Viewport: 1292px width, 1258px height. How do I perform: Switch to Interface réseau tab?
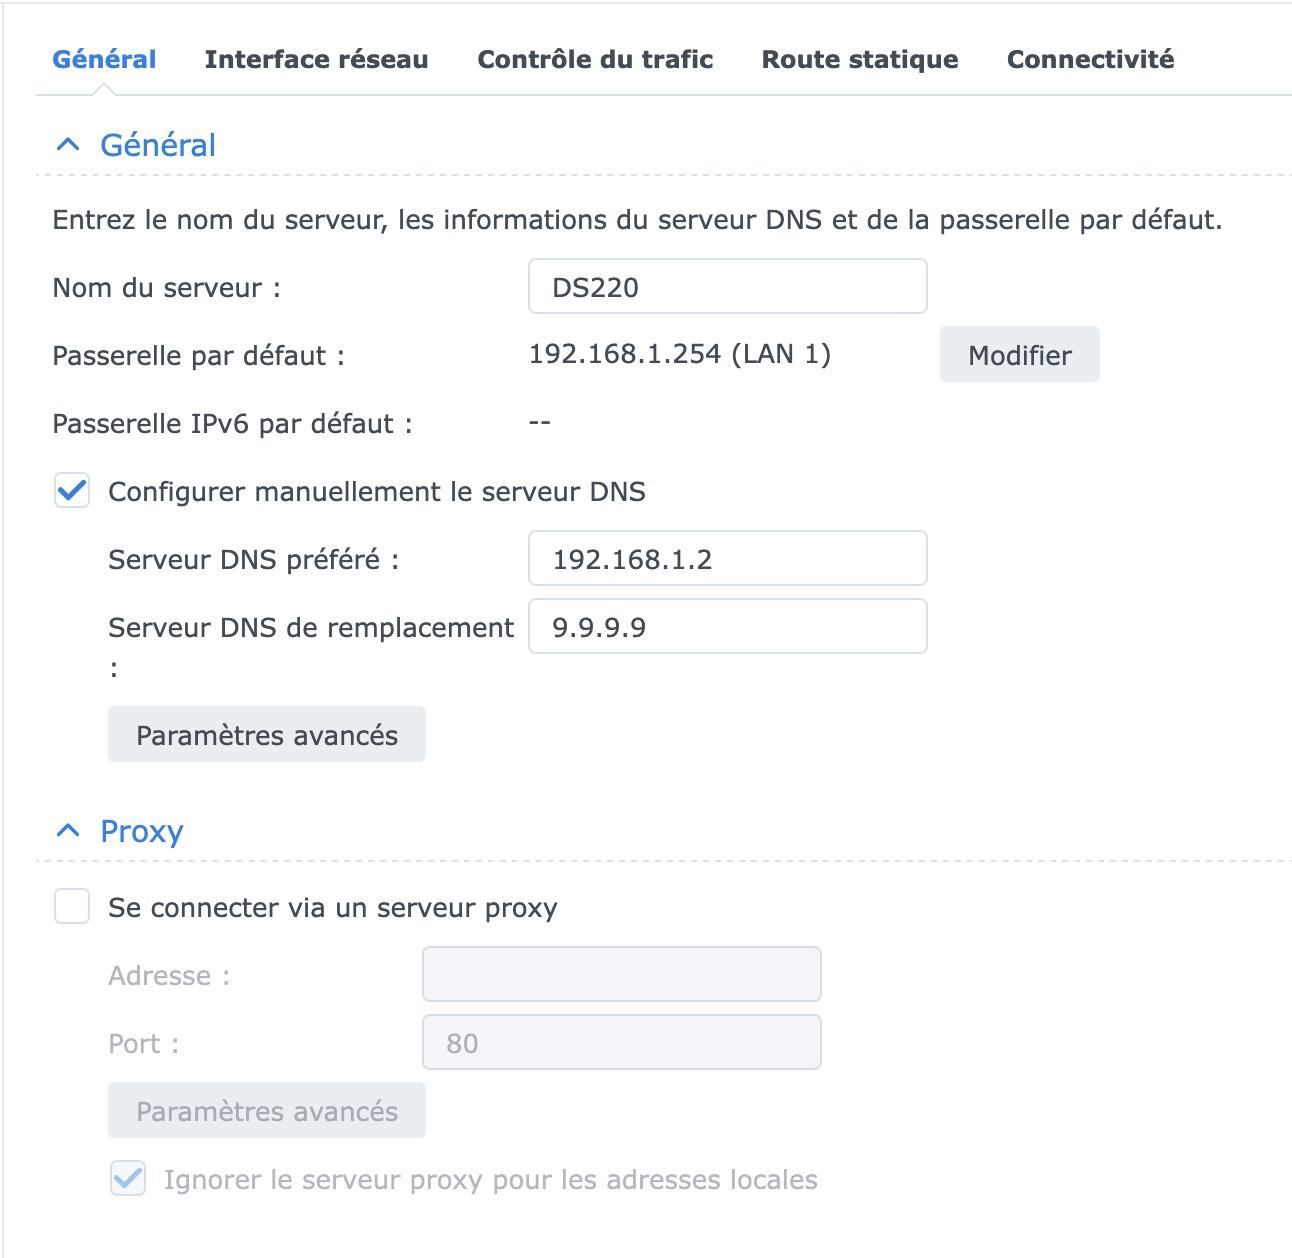point(316,60)
